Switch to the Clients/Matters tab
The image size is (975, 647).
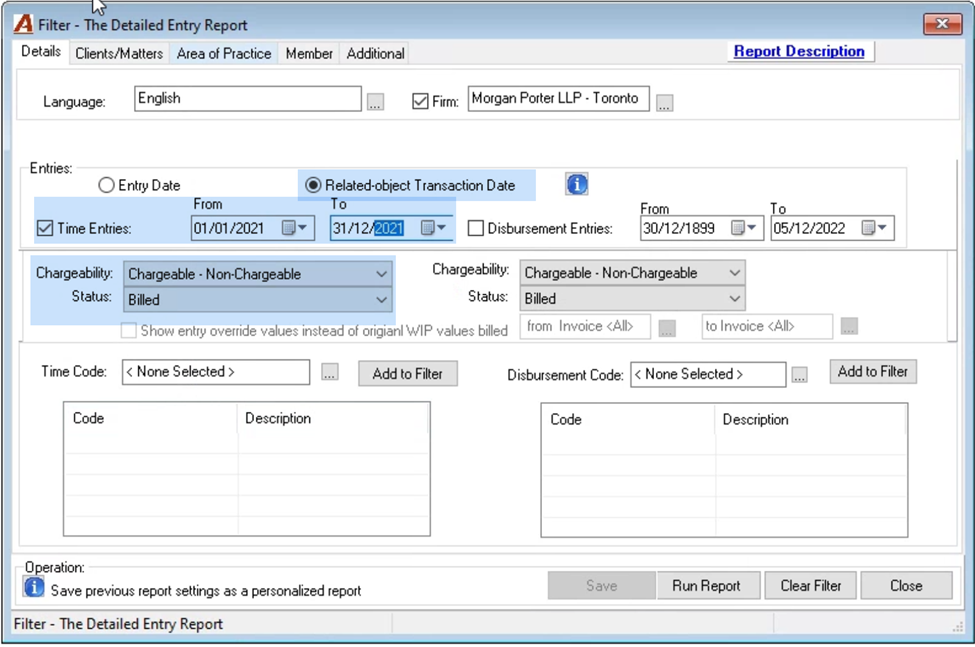click(x=119, y=53)
